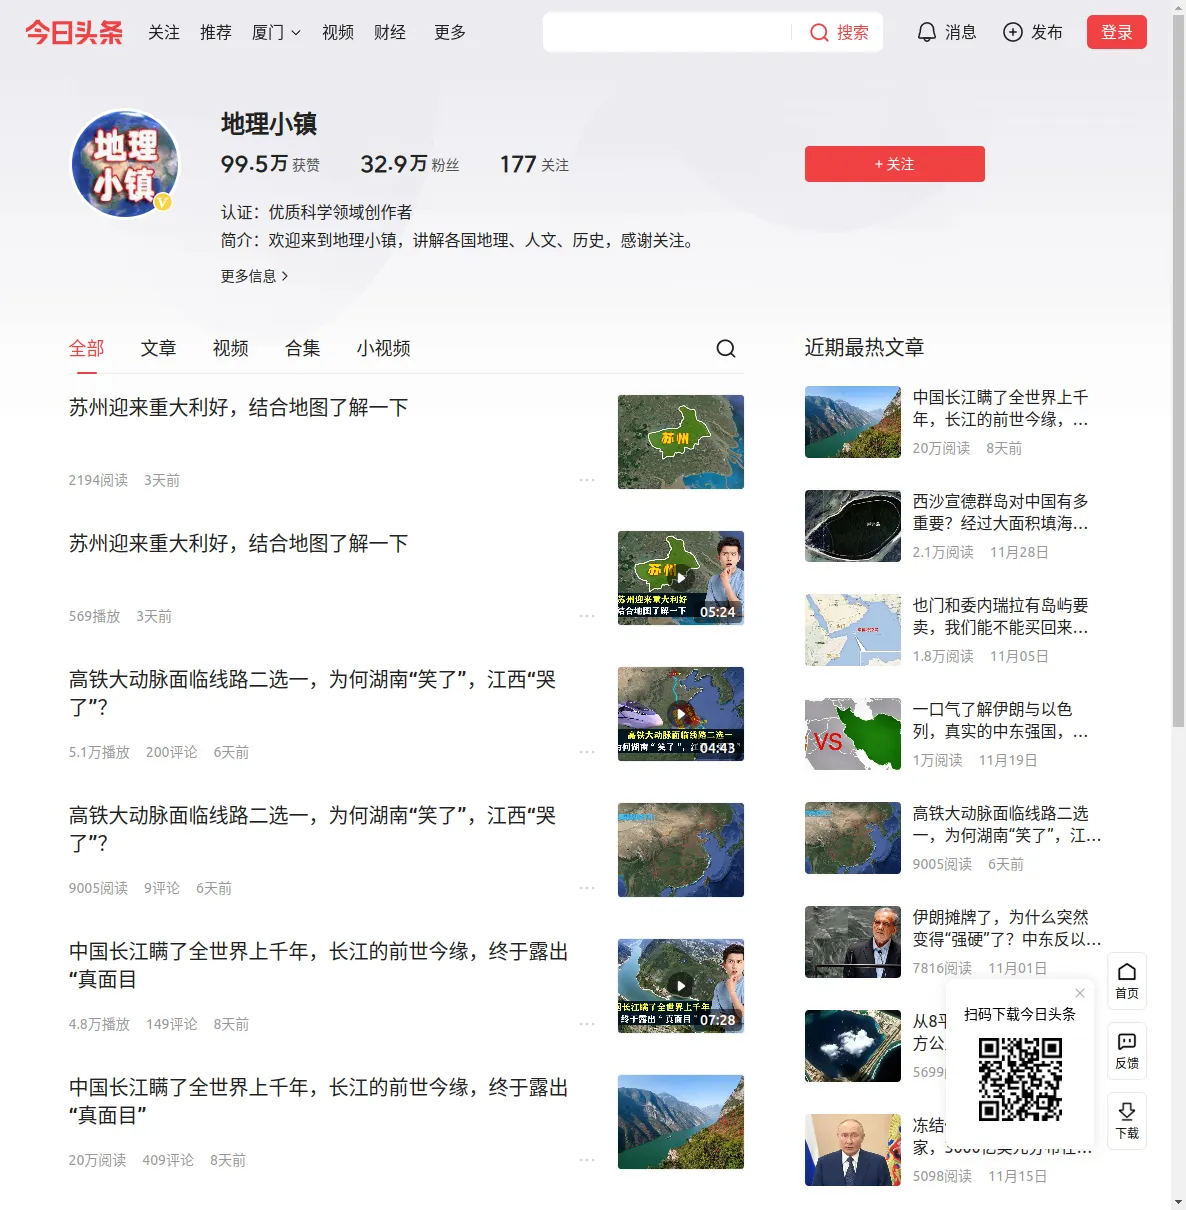Click the 9评论 count on 高铁 article
The width and height of the screenshot is (1186, 1210).
(x=162, y=888)
